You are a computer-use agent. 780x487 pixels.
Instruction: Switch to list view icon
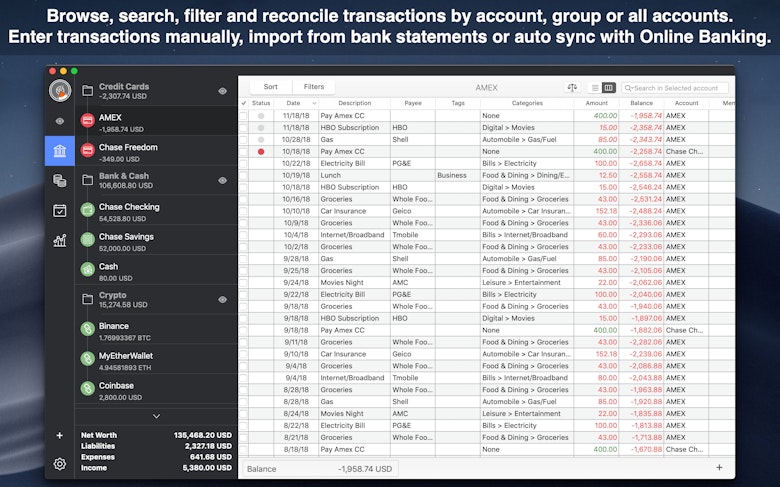[x=594, y=88]
